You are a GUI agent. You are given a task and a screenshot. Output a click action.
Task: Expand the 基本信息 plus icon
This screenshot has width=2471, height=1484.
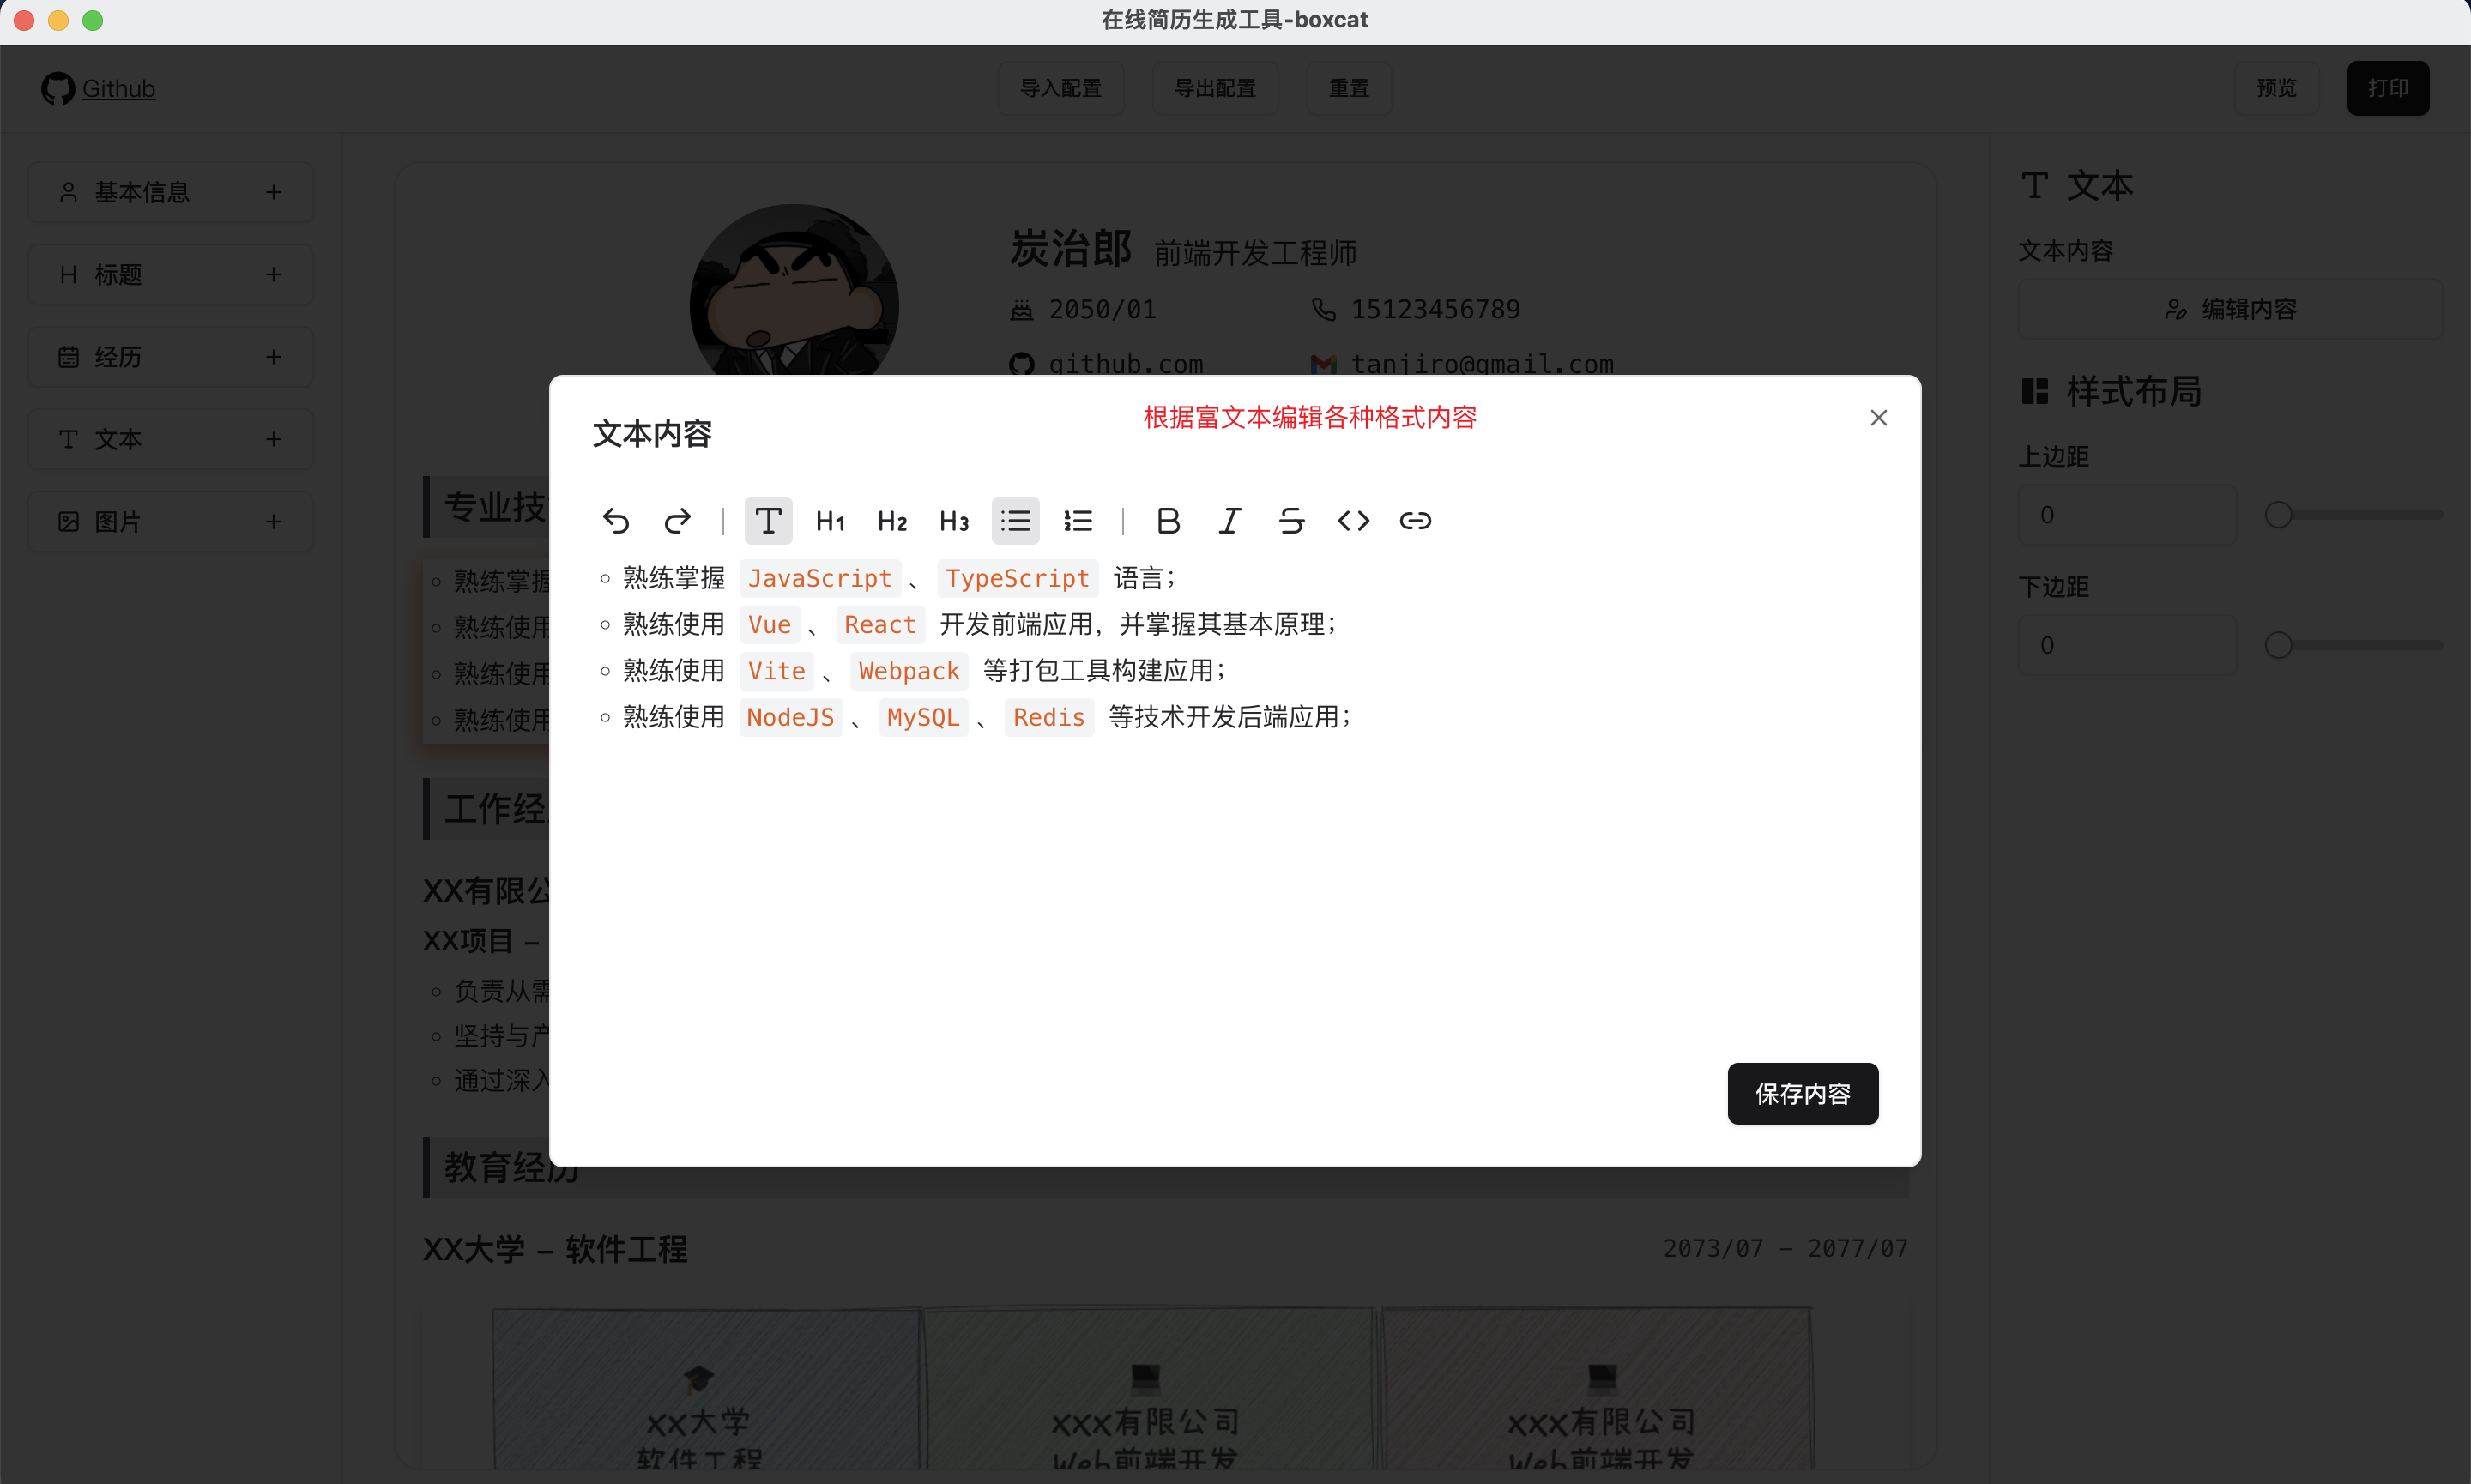tap(274, 192)
